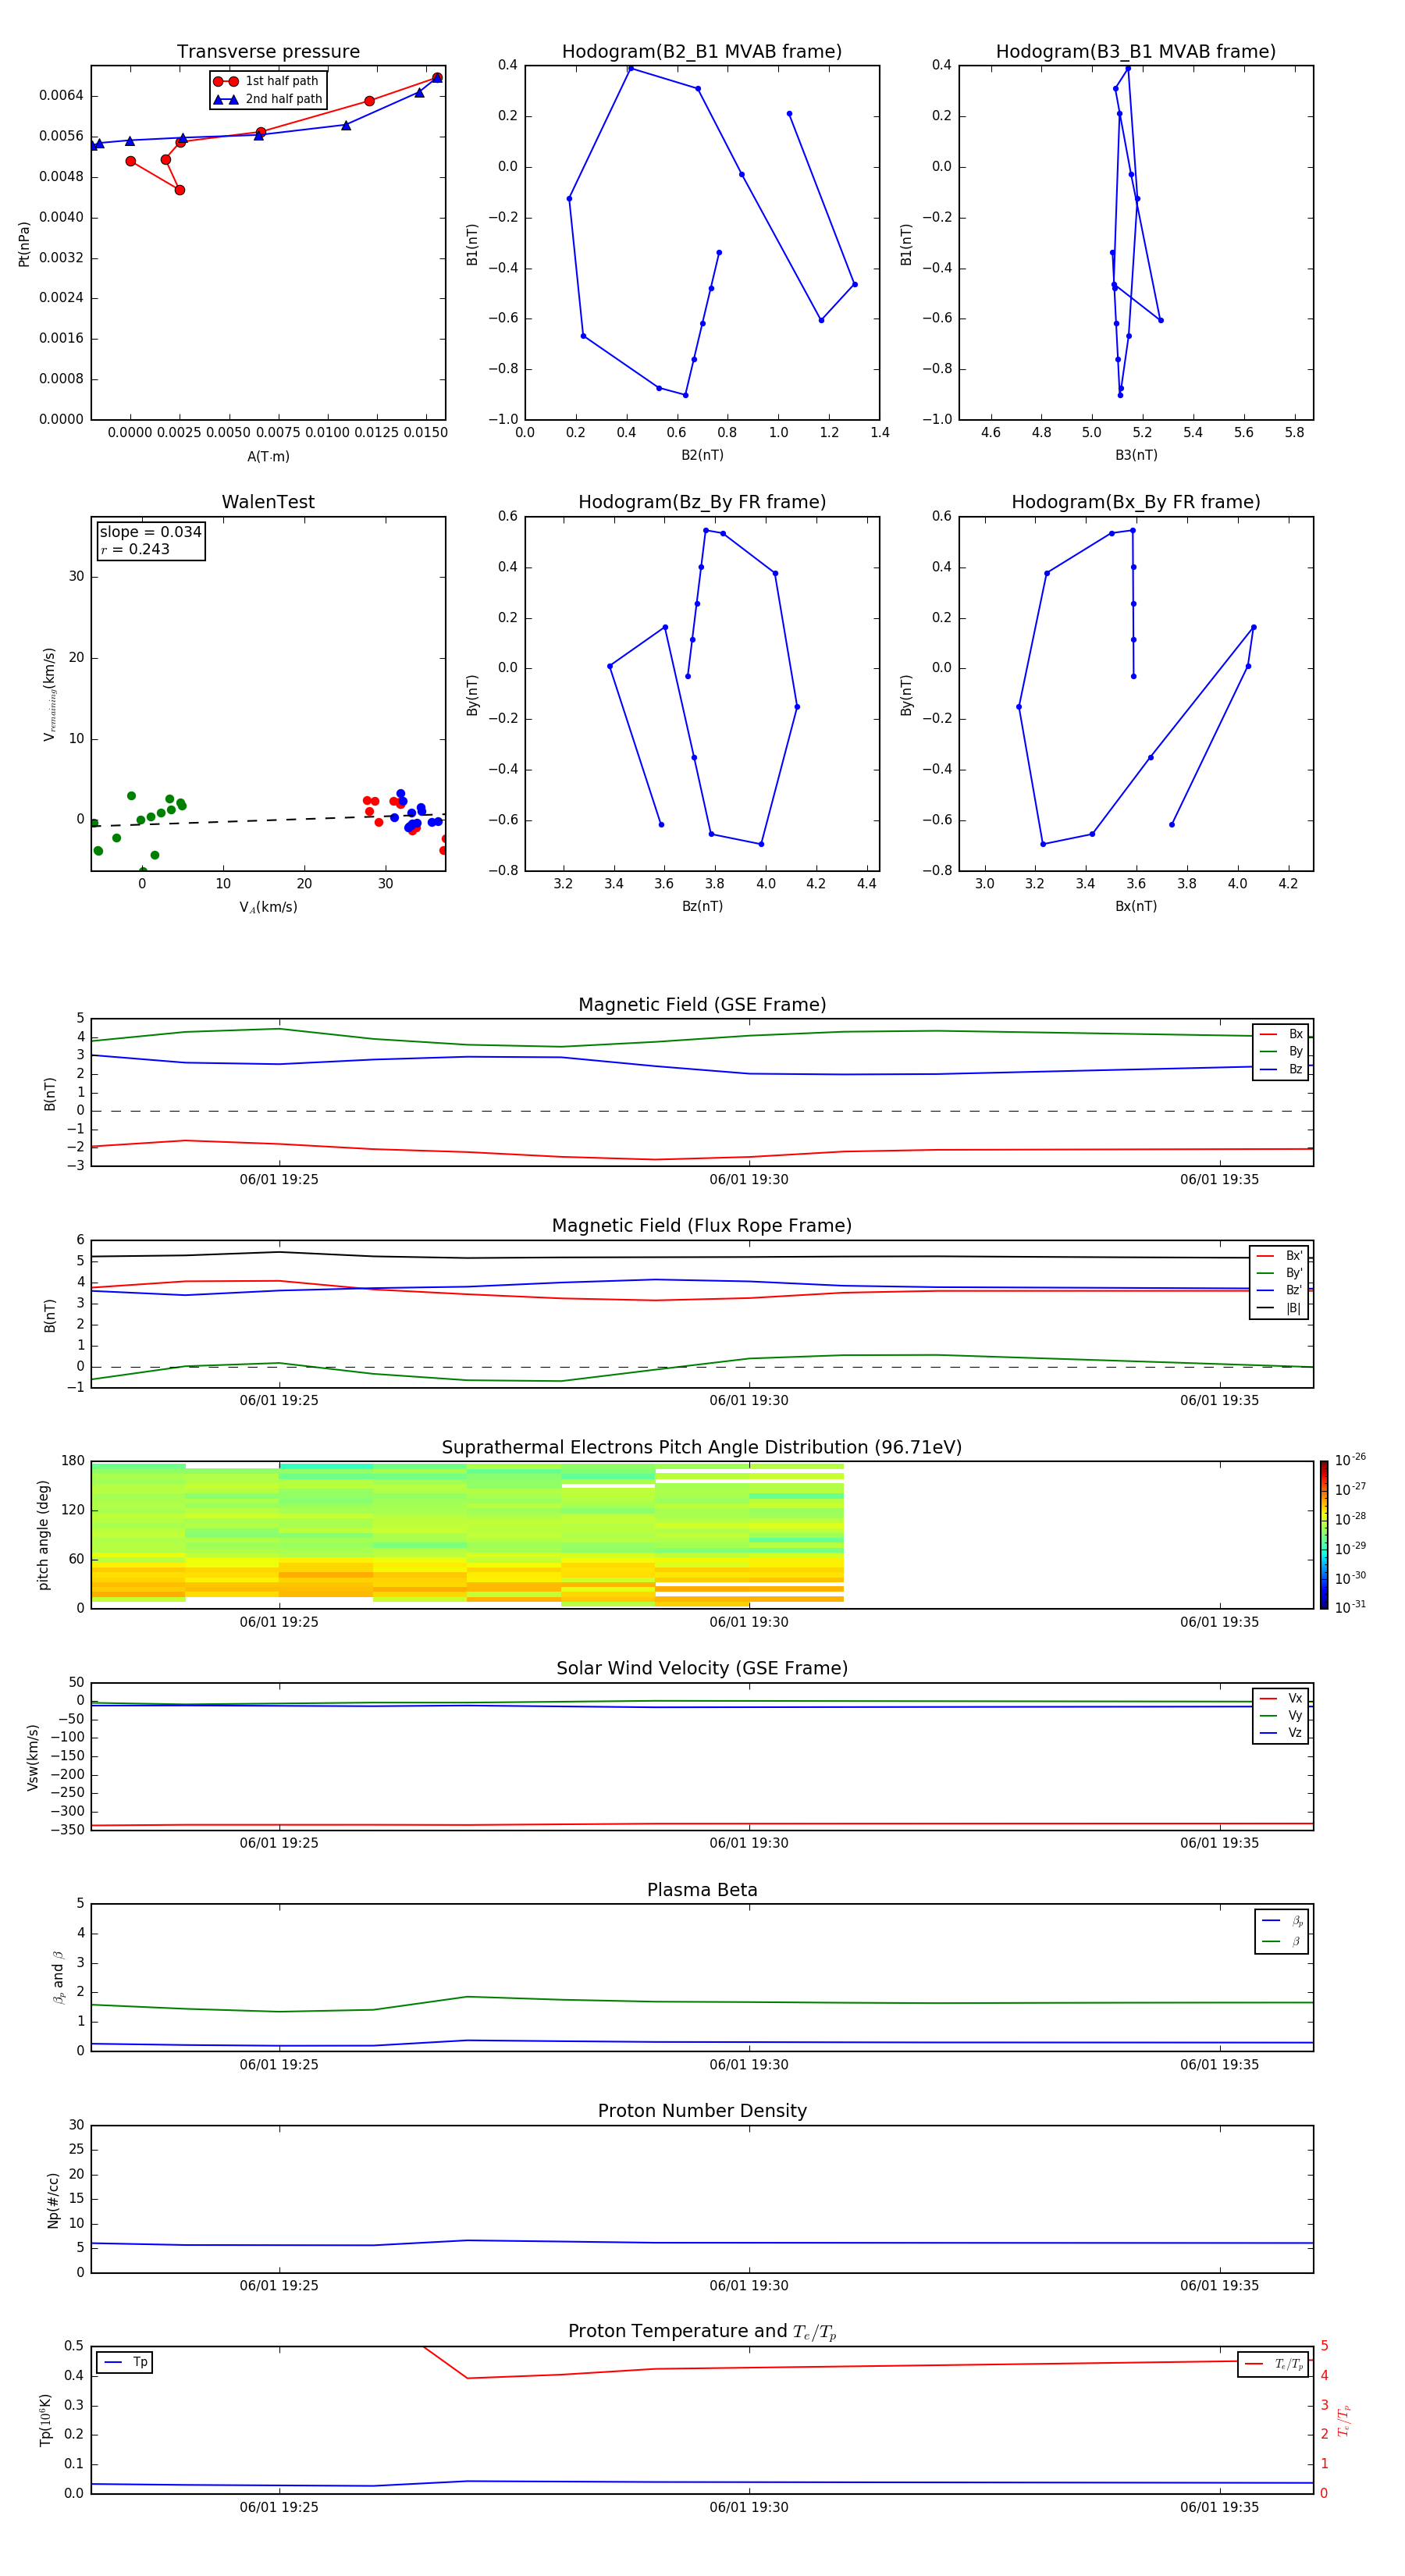Click the 'WalenTest' plot title

click(268, 502)
